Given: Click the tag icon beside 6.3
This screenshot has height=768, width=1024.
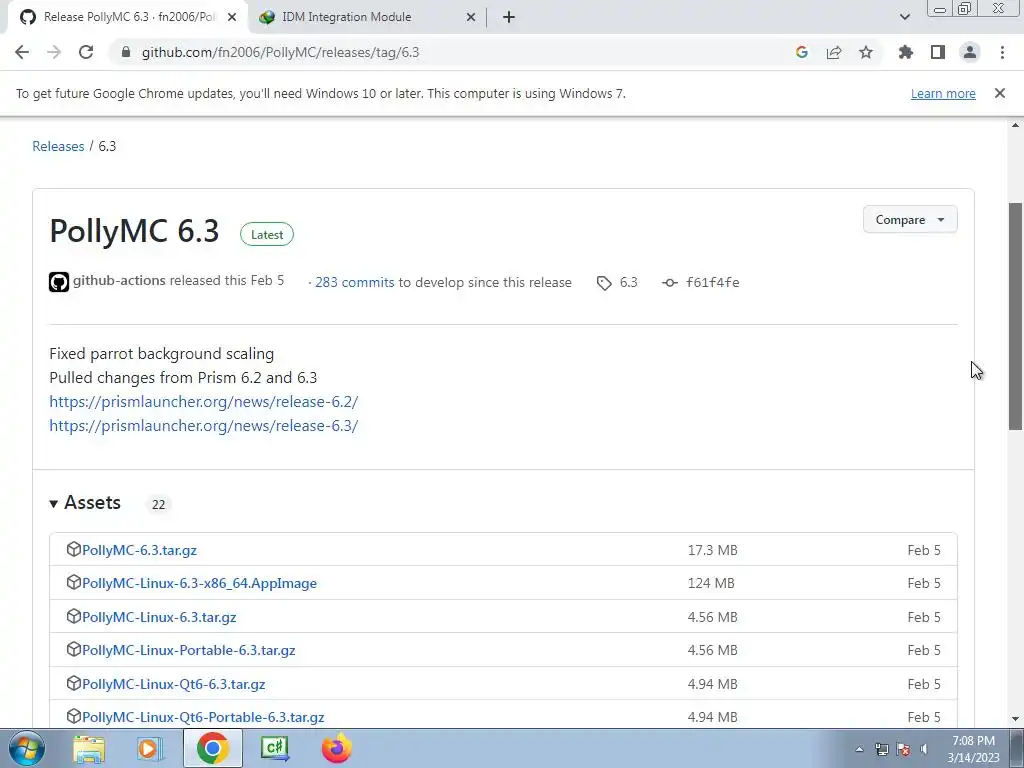Looking at the screenshot, I should (x=604, y=283).
